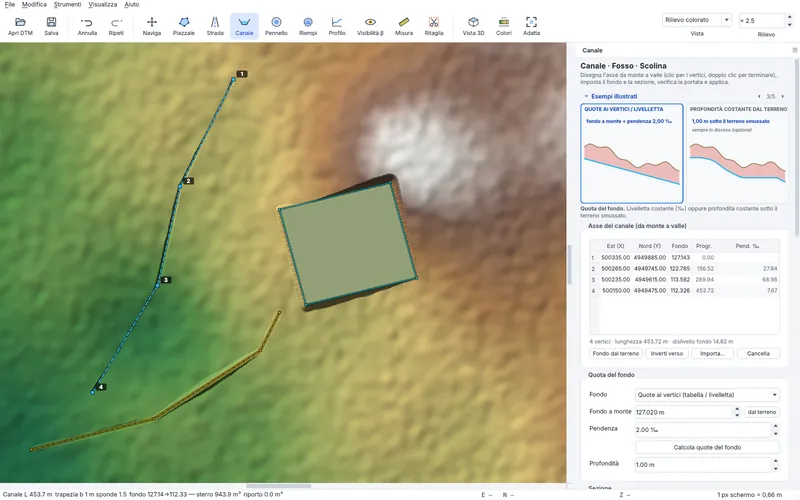This screenshot has width=800, height=500.
Task: Click canal vertex 4 on the map
Action: 93,392
